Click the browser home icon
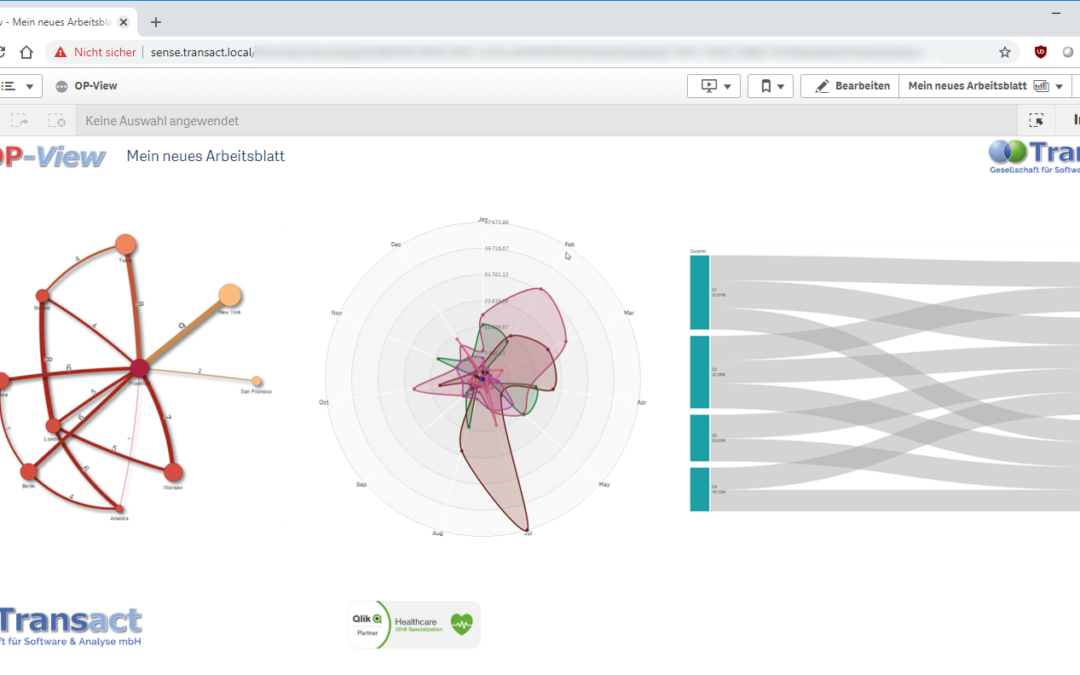 click(x=26, y=52)
